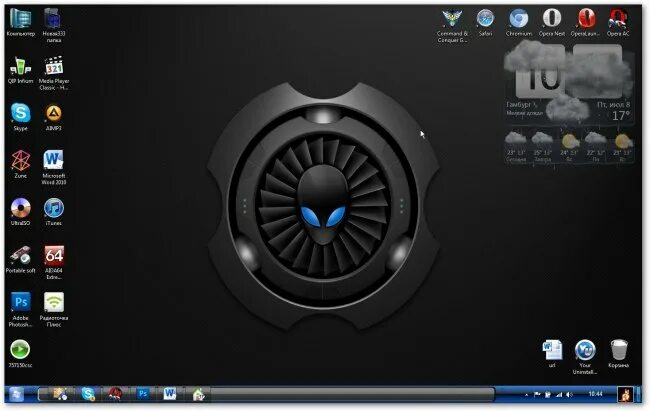Select the green play icon file on desktop
This screenshot has height=411, width=650.
20,353
